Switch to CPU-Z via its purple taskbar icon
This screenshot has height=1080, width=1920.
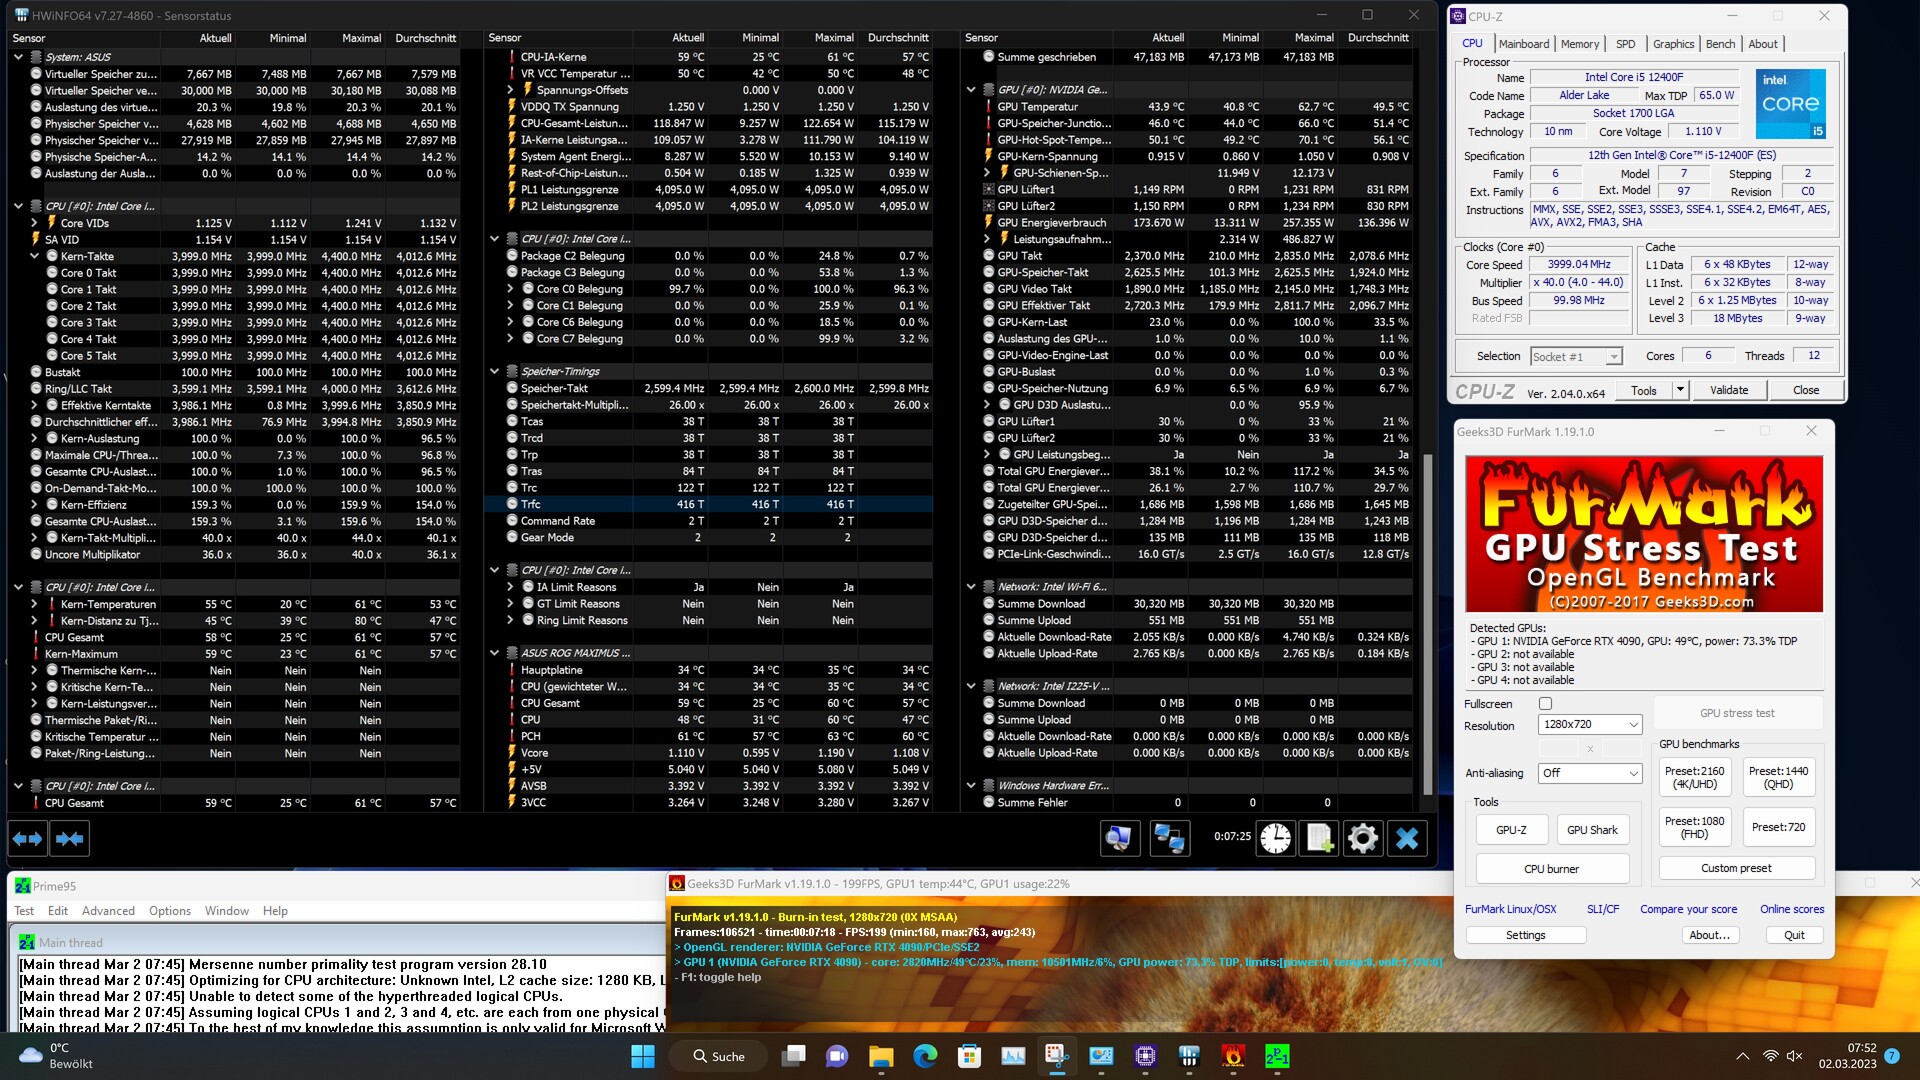pyautogui.click(x=1145, y=1056)
